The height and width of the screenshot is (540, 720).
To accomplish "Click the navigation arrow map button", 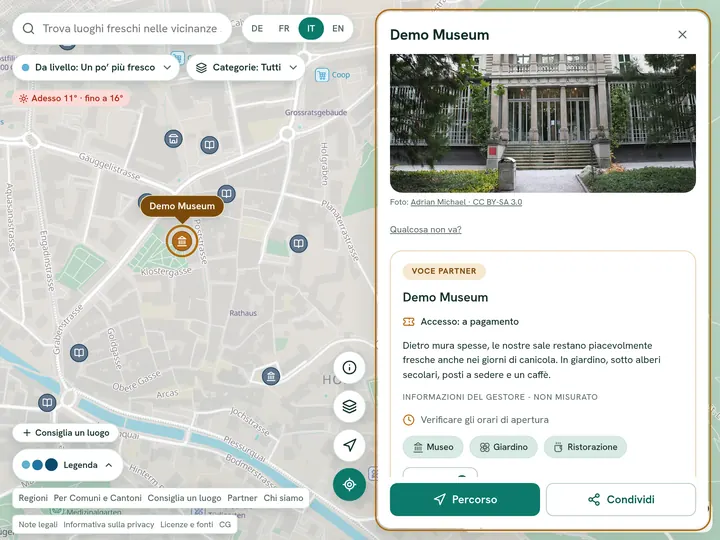I will 349,445.
